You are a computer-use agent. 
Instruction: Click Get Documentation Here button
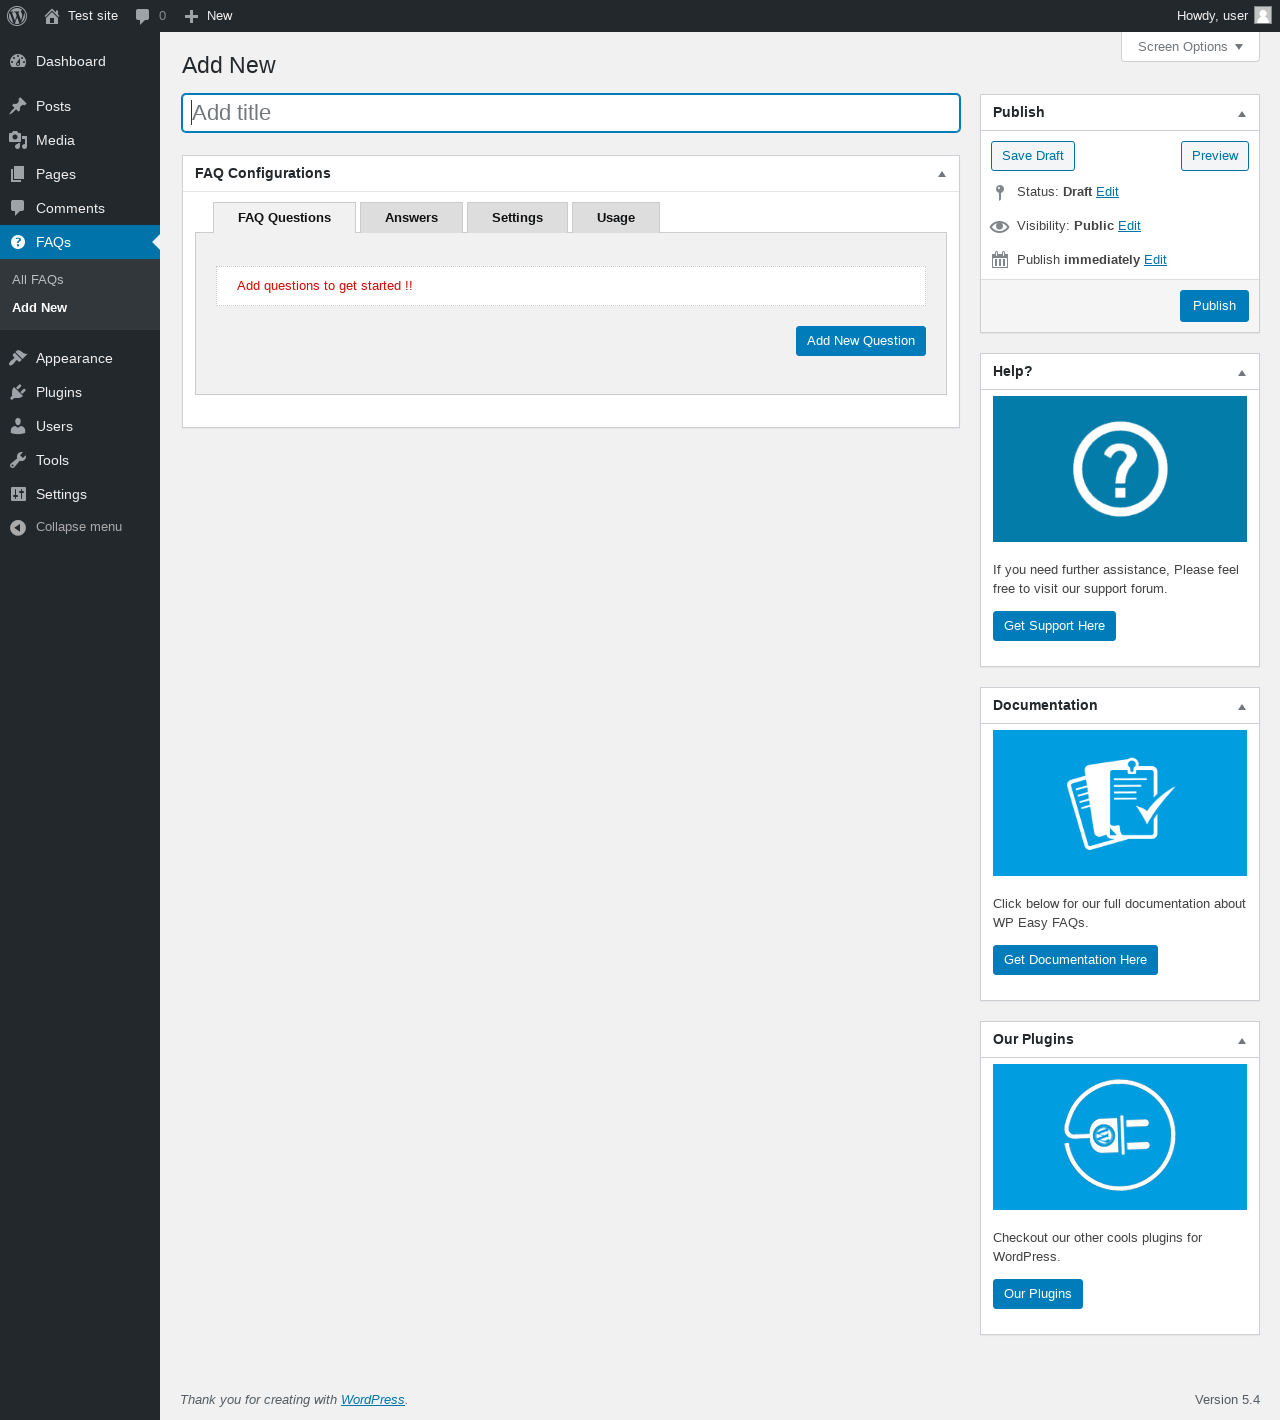(x=1075, y=960)
